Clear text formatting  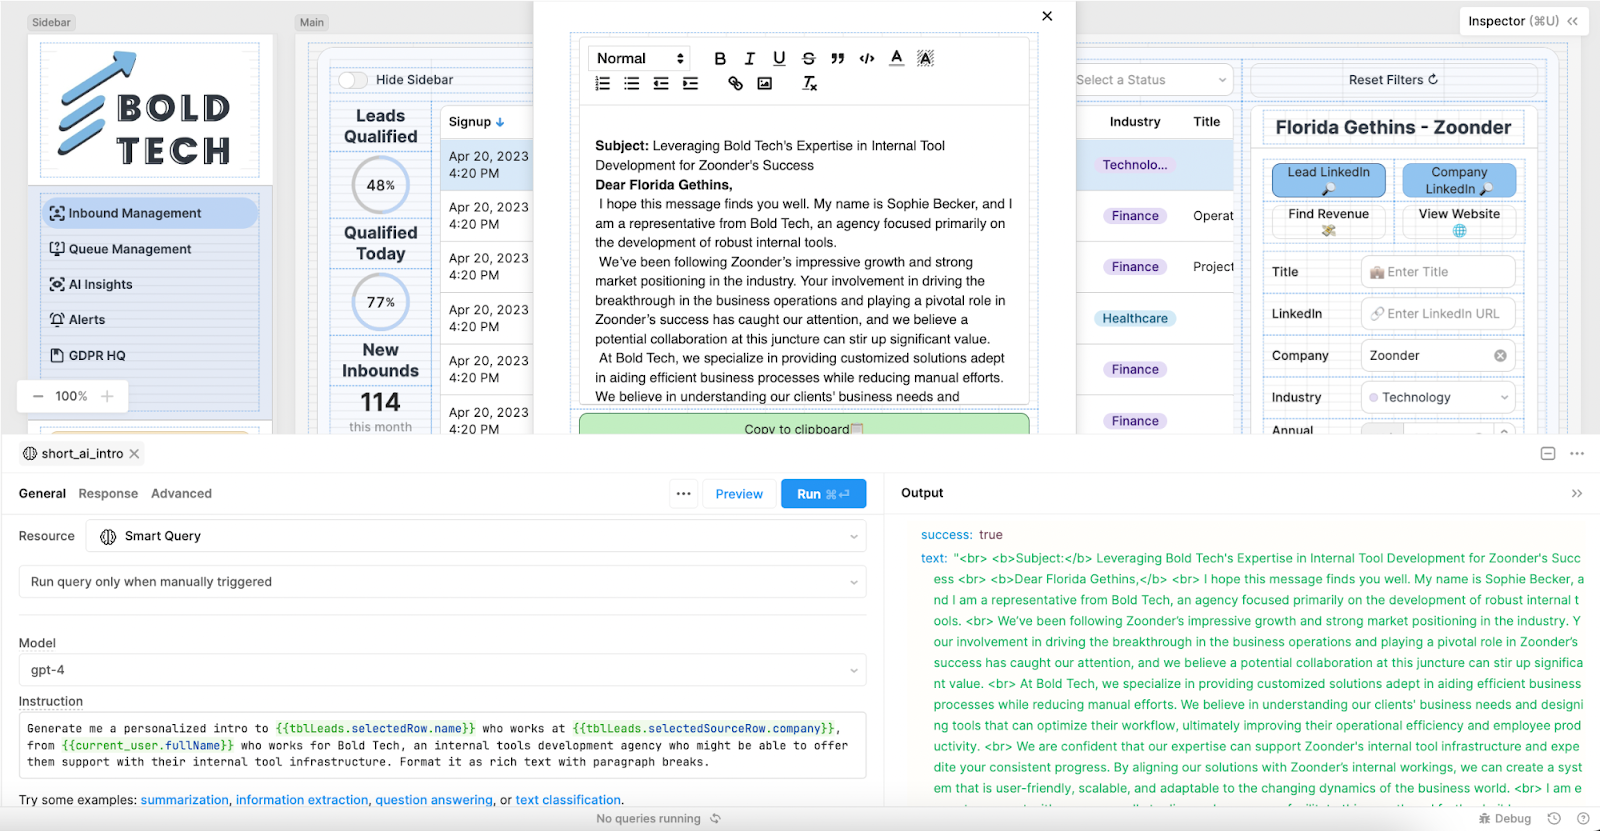(810, 84)
